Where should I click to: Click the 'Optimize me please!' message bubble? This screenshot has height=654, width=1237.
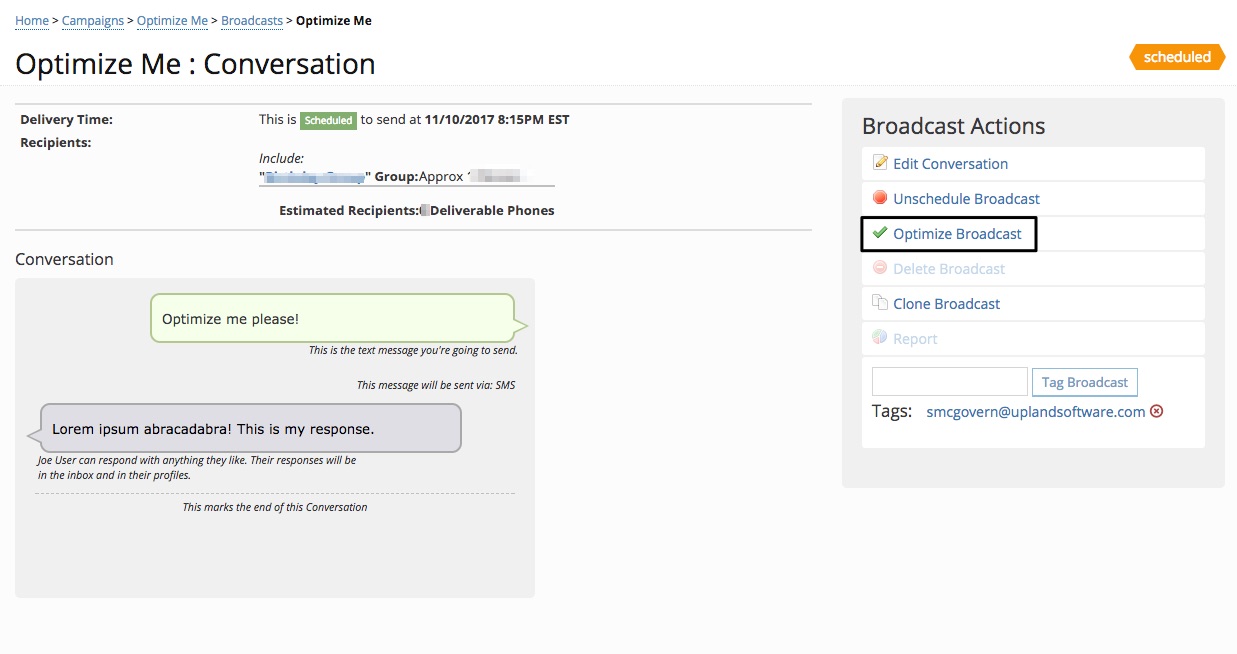coord(332,319)
